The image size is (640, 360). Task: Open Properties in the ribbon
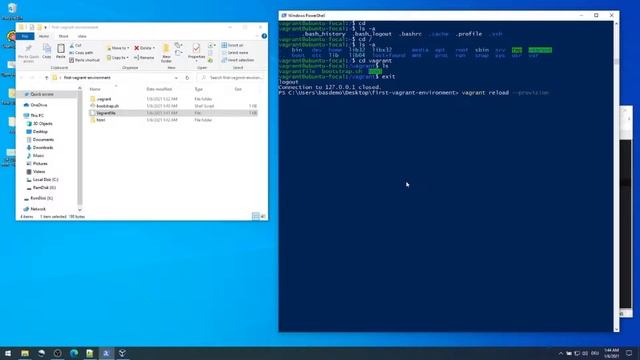tap(196, 52)
